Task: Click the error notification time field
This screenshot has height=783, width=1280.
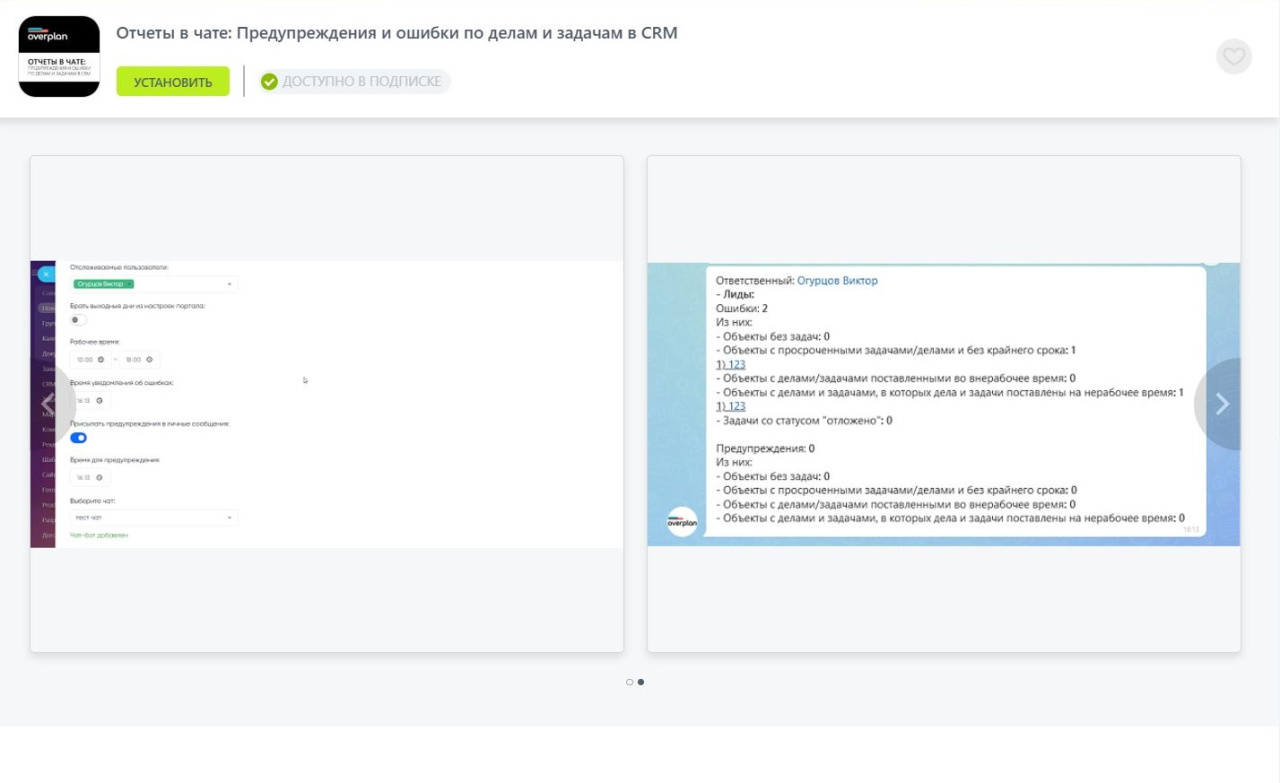Action: [89, 400]
